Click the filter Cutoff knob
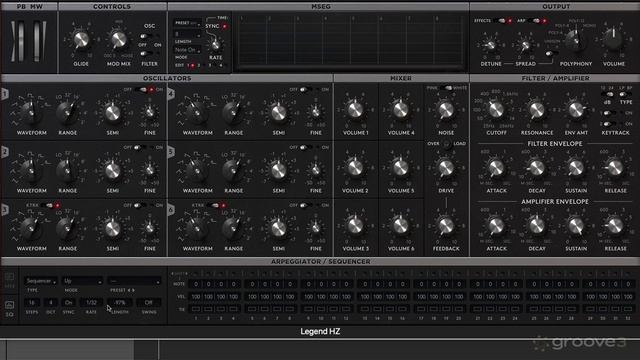The width and height of the screenshot is (640, 360). pyautogui.click(x=496, y=109)
